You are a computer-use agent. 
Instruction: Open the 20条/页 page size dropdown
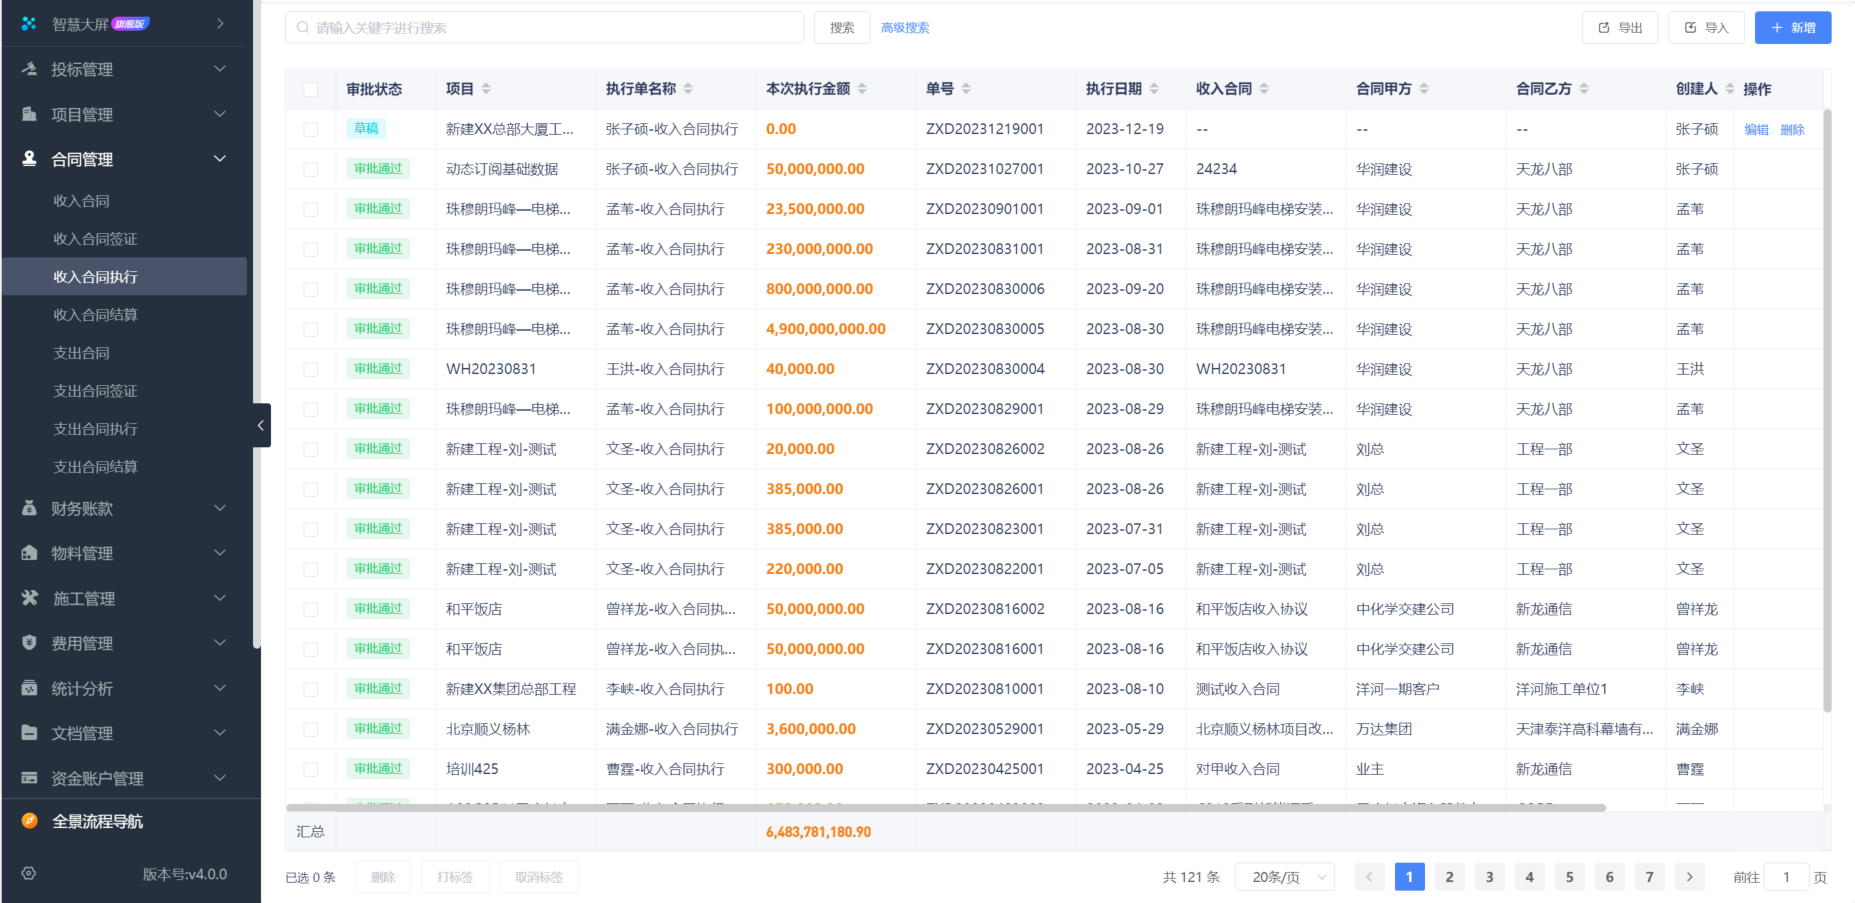coord(1285,877)
